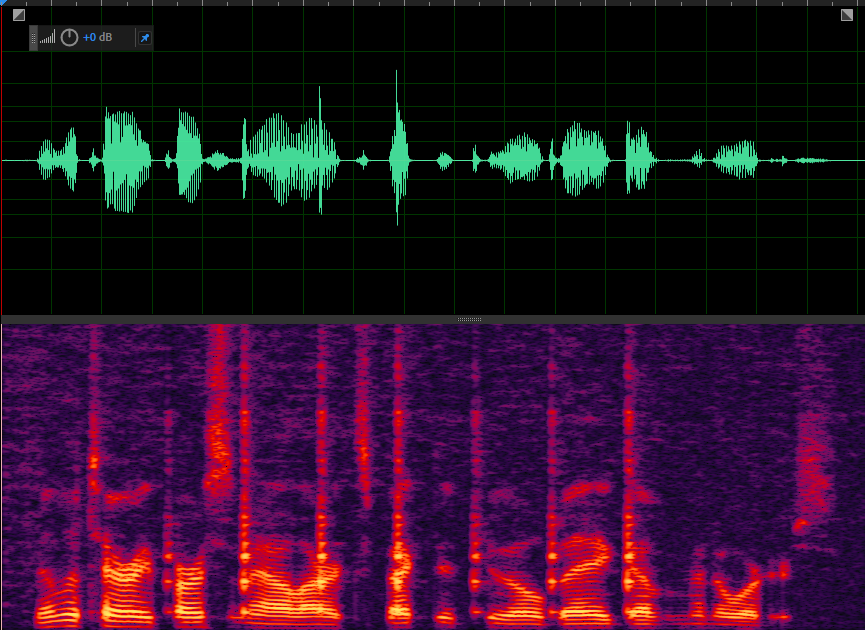Click the first waveform burst on the left
The image size is (865, 630).
pos(58,159)
